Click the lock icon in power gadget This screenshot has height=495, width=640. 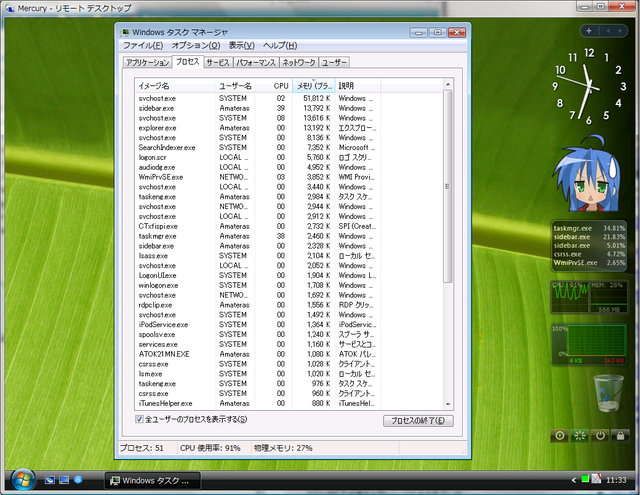pyautogui.click(x=620, y=436)
